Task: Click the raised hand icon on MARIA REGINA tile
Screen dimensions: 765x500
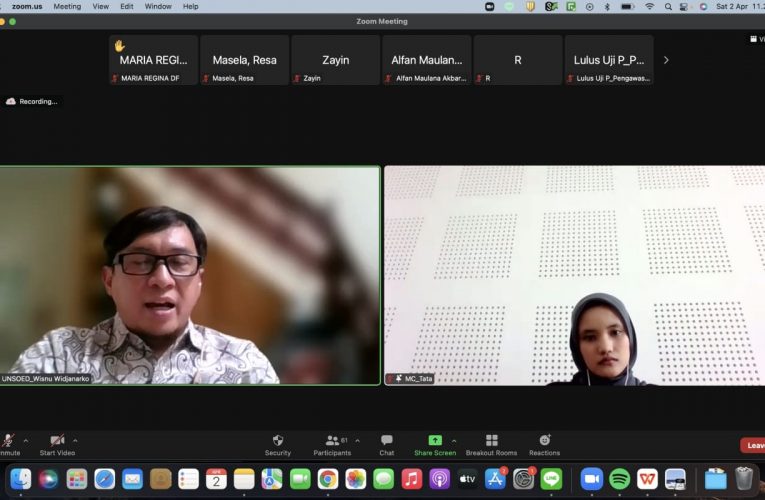Action: coord(120,46)
